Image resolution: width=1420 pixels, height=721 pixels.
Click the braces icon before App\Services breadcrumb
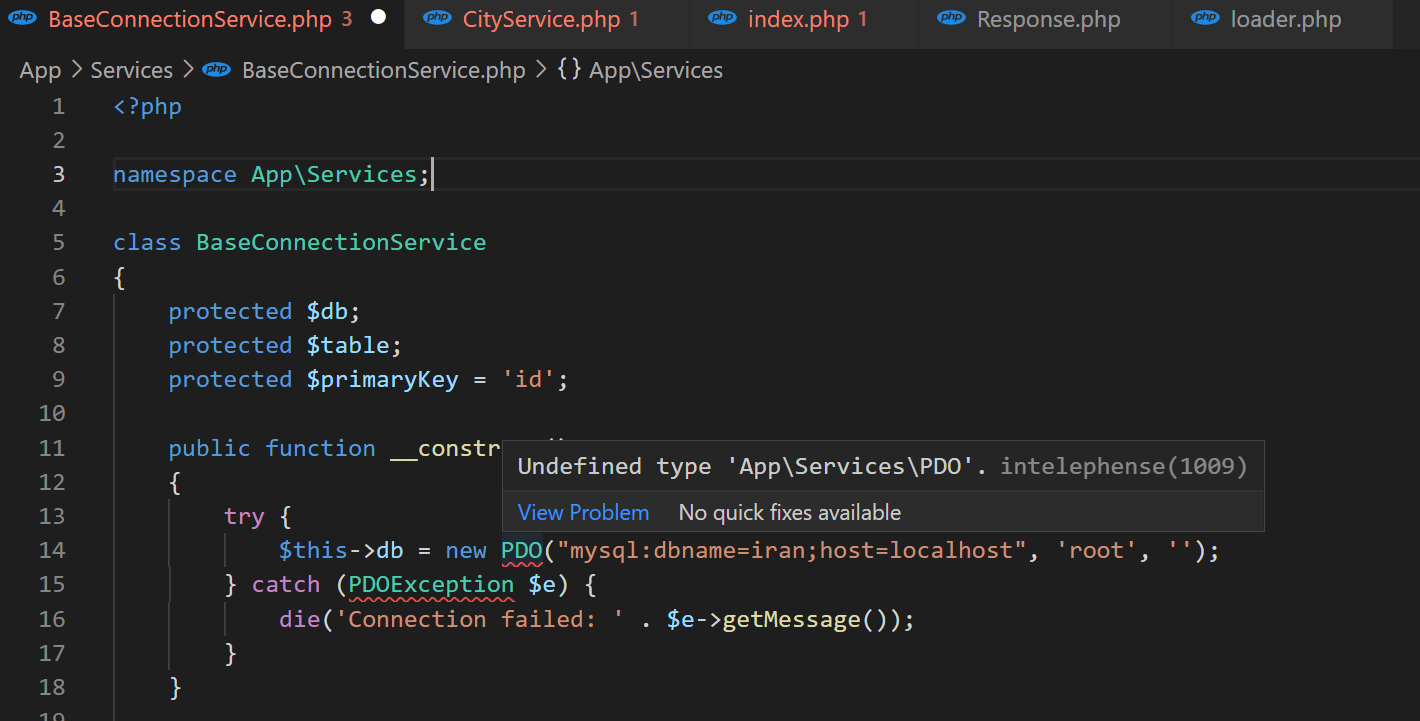[569, 71]
